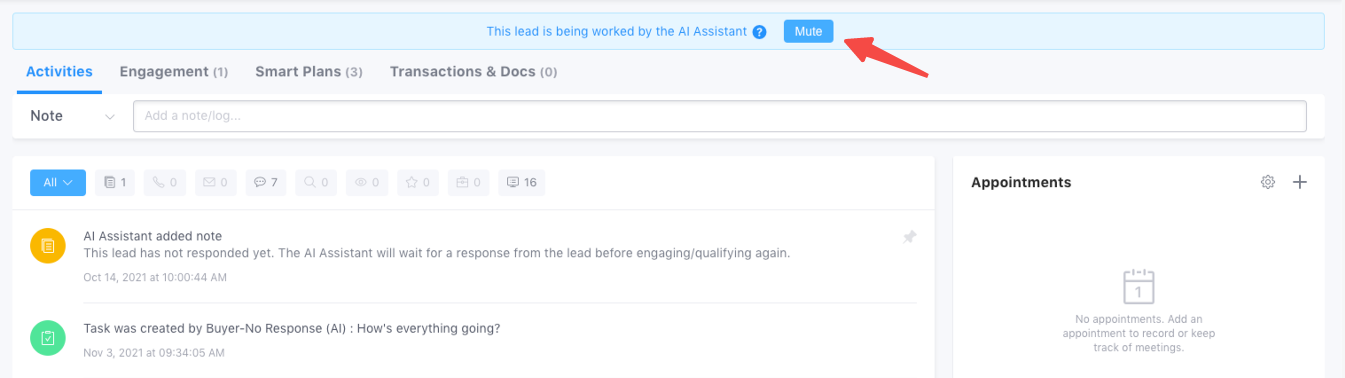Filter activities by favorites star icon
1345x378 pixels.
pos(417,183)
